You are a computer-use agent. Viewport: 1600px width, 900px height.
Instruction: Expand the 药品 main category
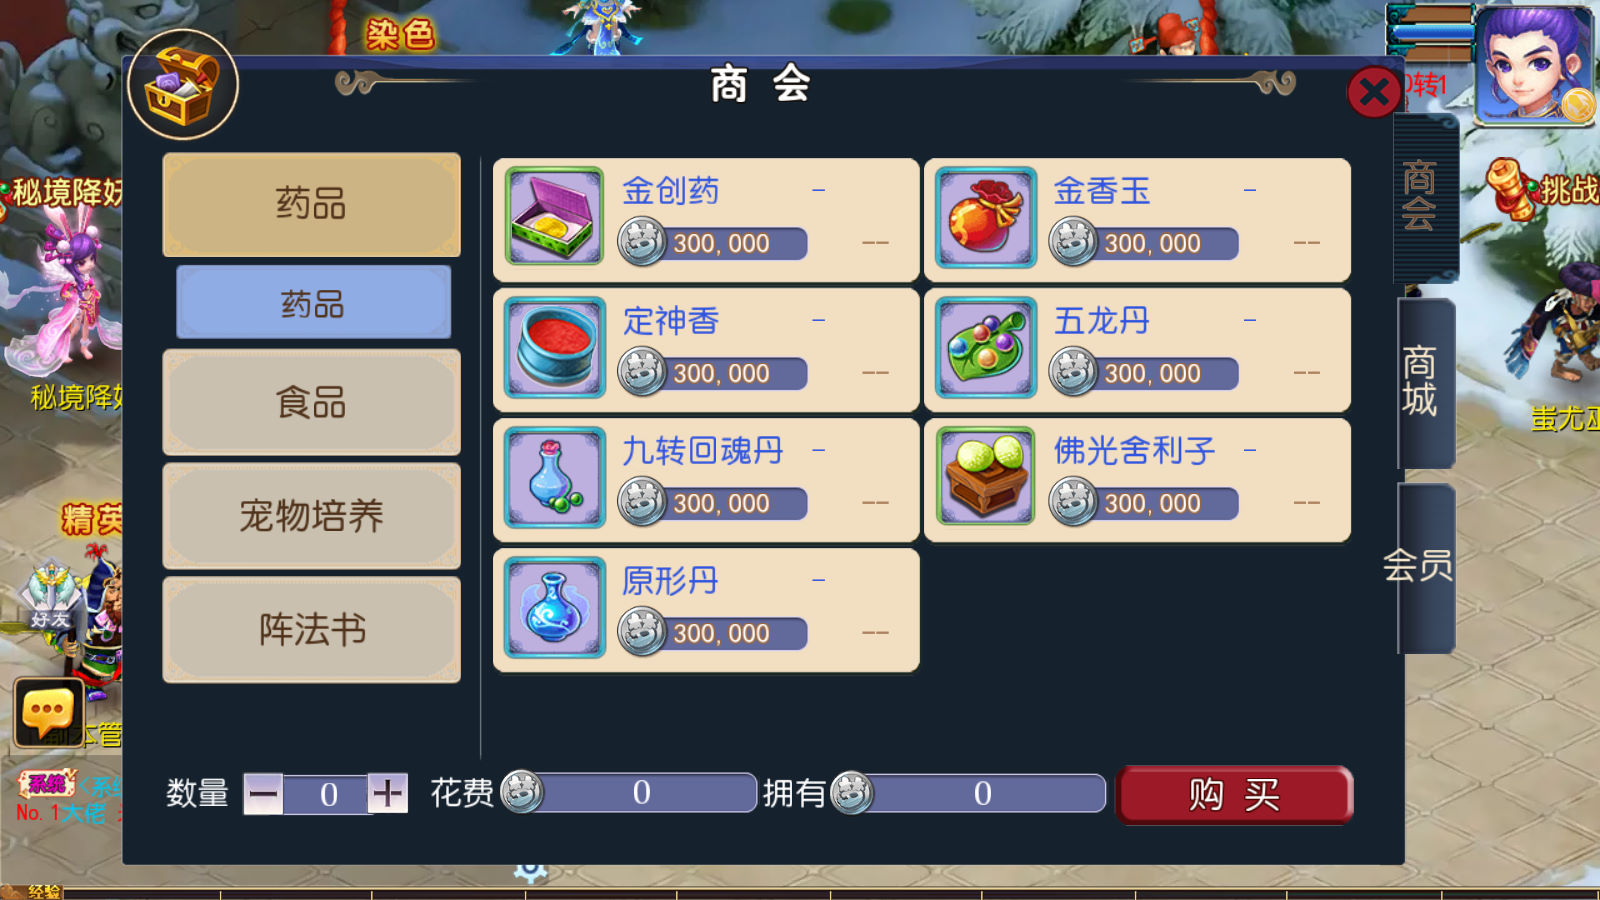(x=312, y=204)
